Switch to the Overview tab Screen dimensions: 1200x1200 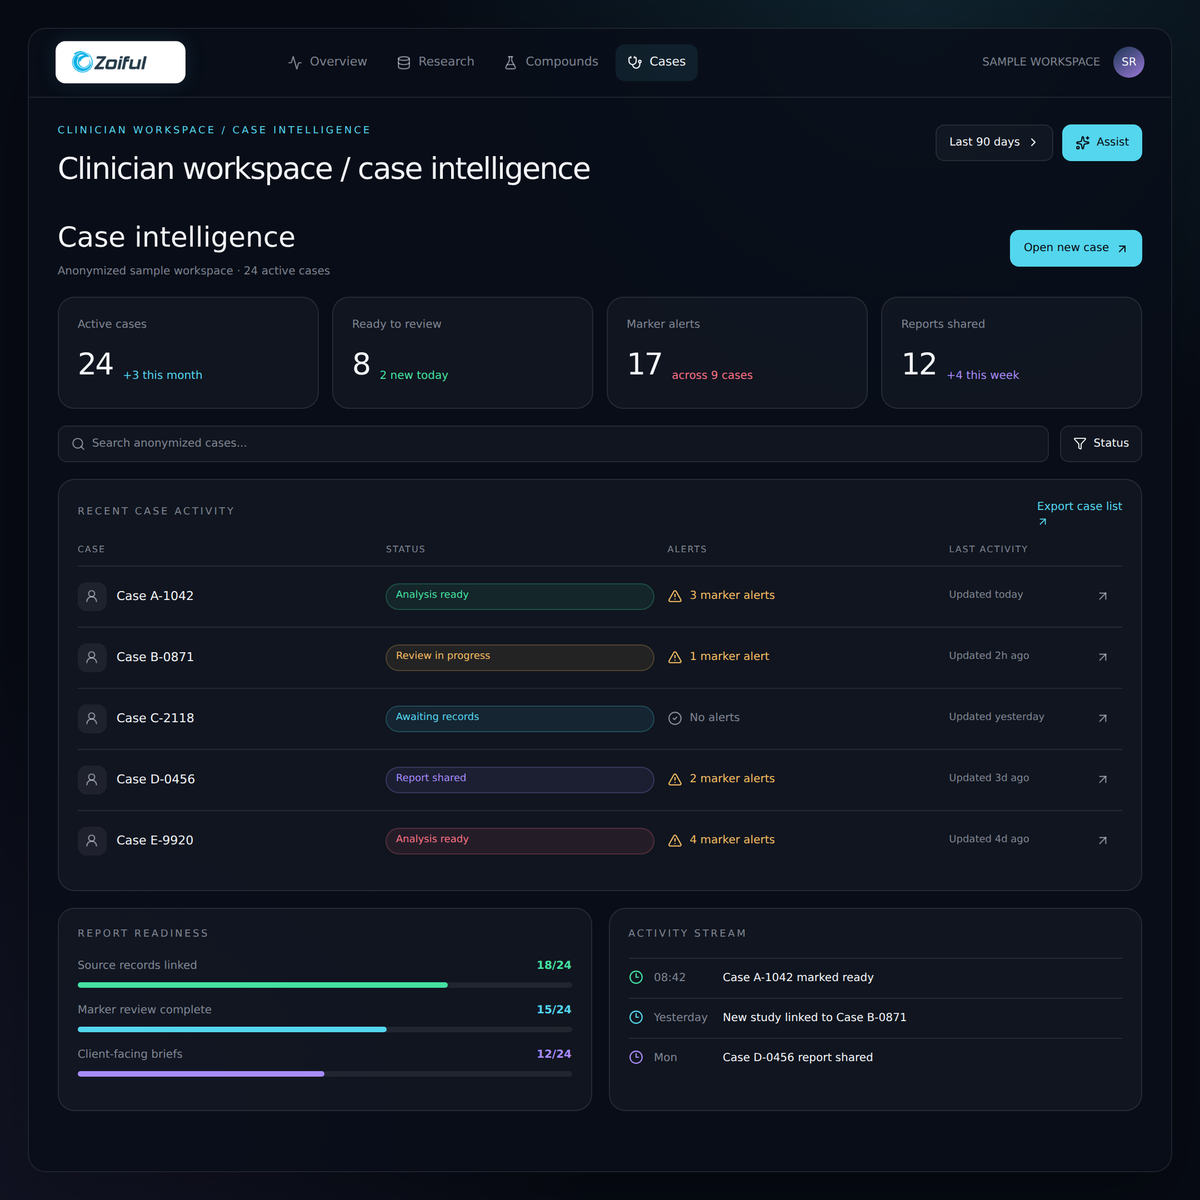tap(327, 62)
